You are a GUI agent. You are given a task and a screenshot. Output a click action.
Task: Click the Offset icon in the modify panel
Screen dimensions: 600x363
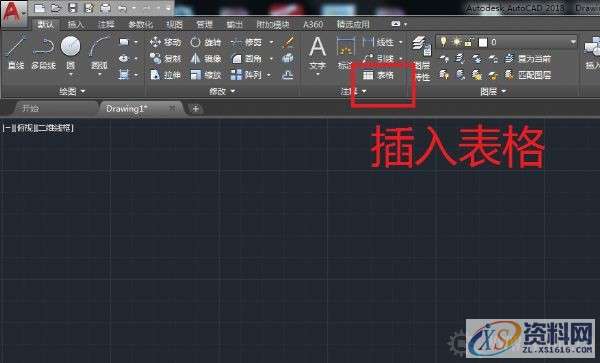(288, 75)
